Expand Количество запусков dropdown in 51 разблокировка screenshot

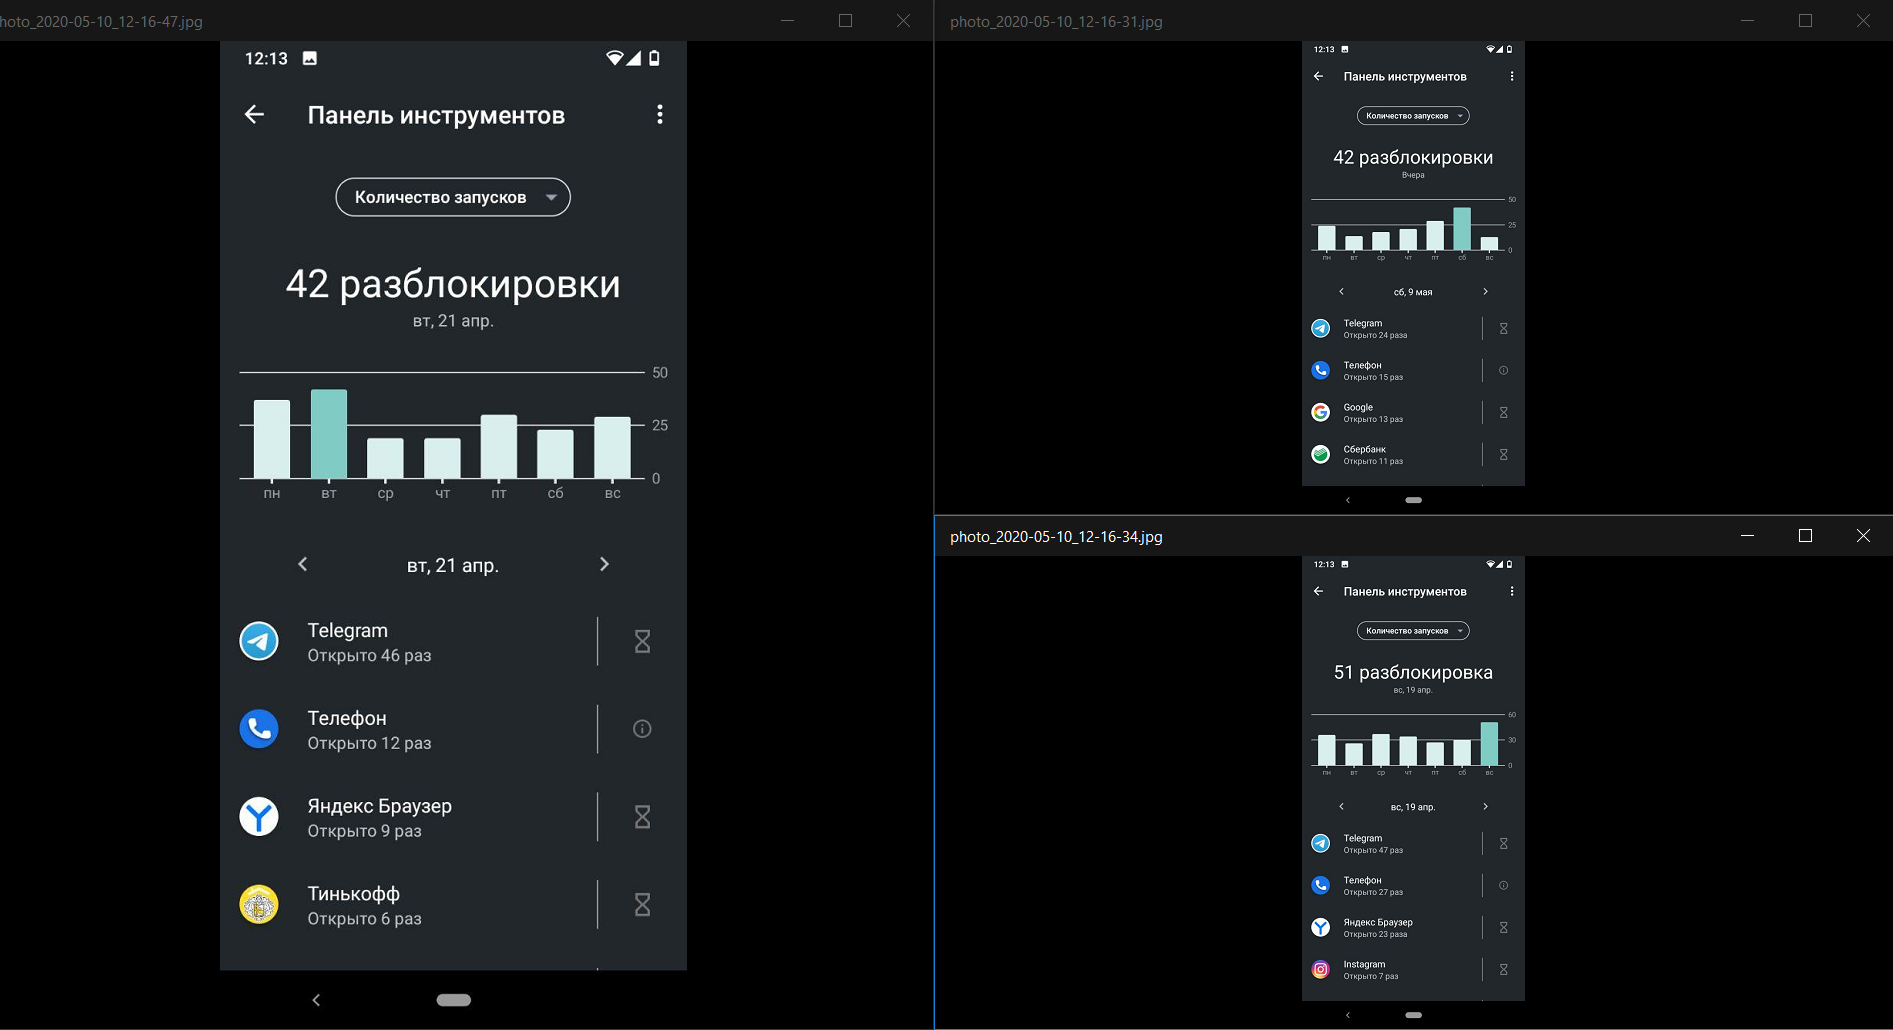point(1412,631)
